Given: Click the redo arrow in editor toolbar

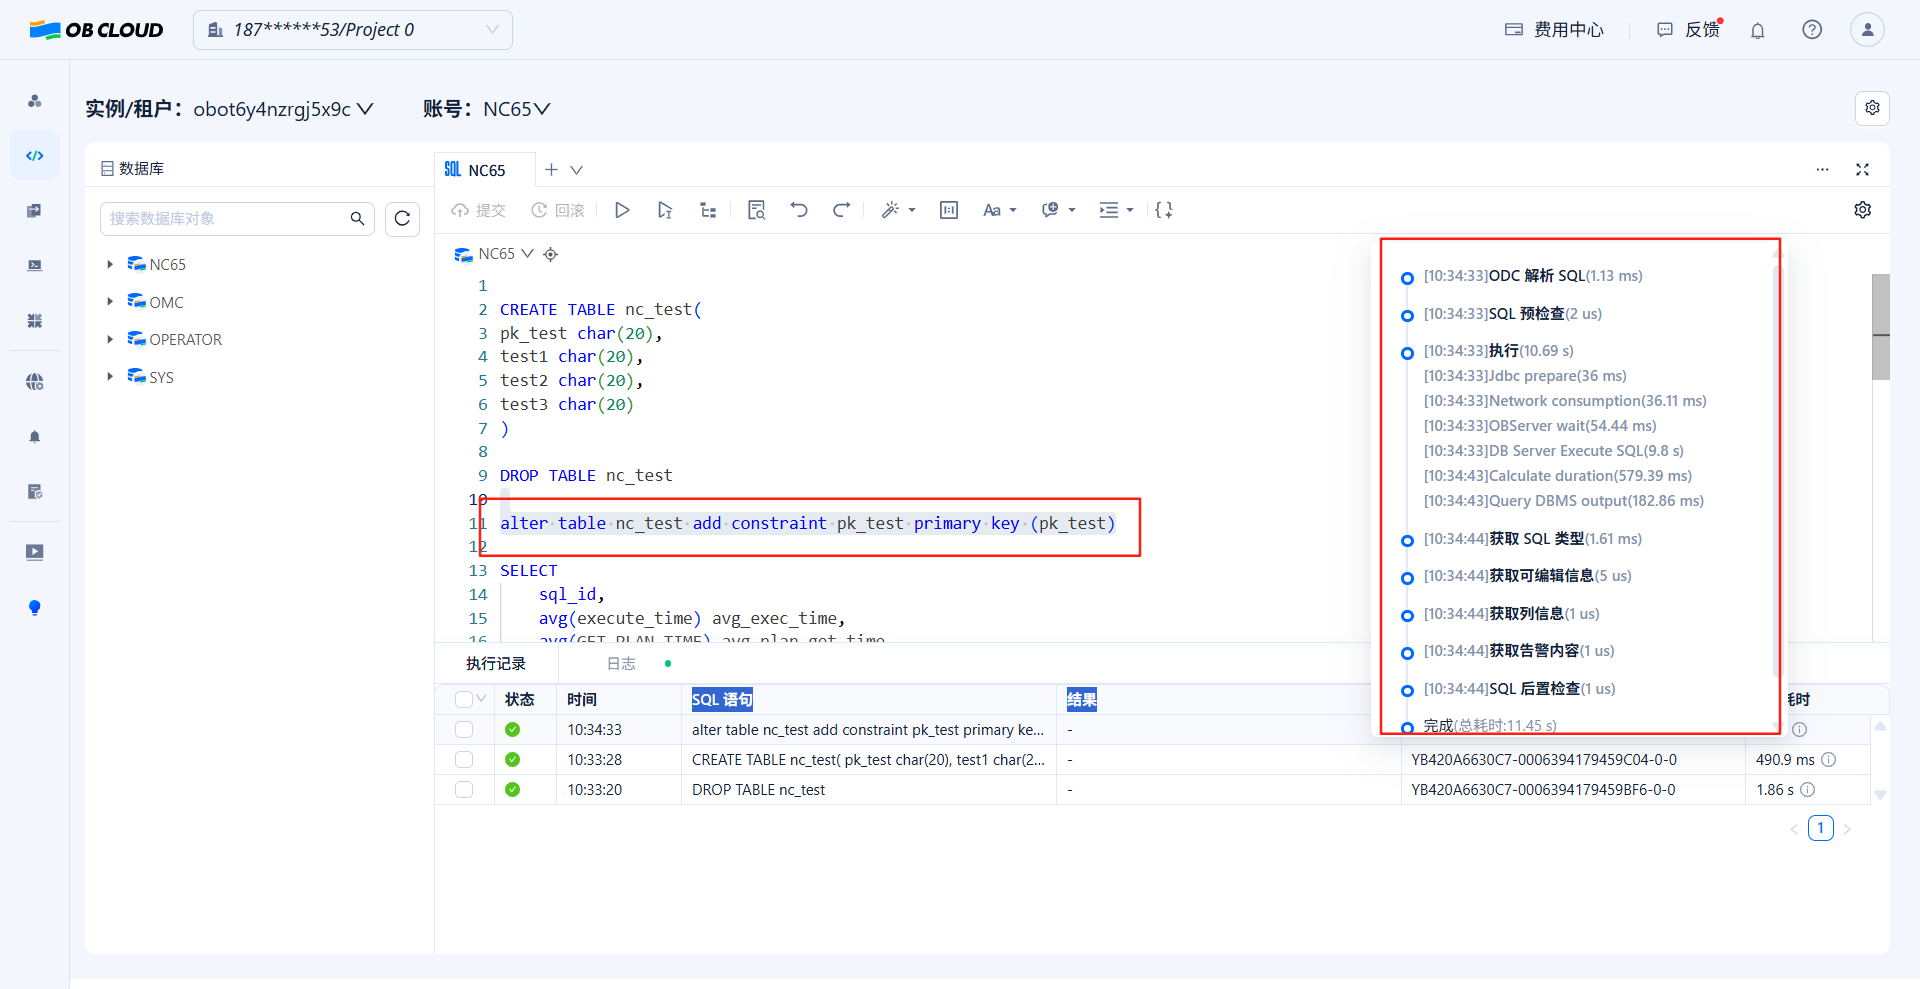Looking at the screenshot, I should [841, 210].
